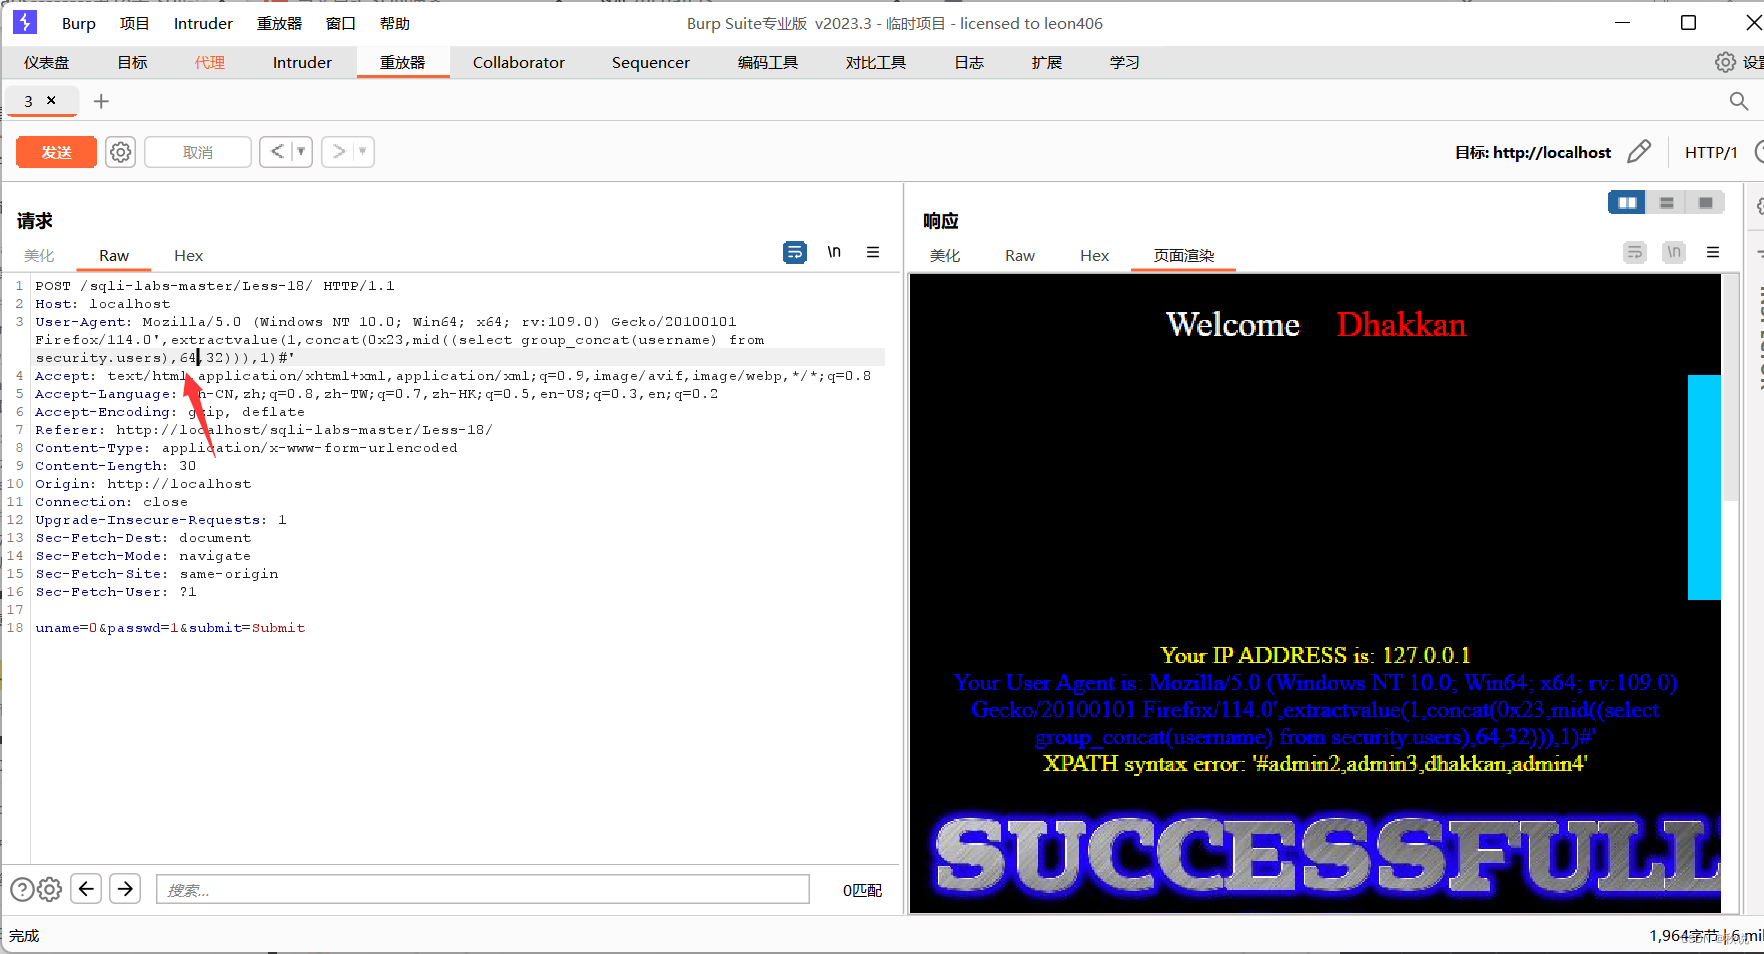Select the tabbed layout view
1764x954 pixels.
[1705, 203]
